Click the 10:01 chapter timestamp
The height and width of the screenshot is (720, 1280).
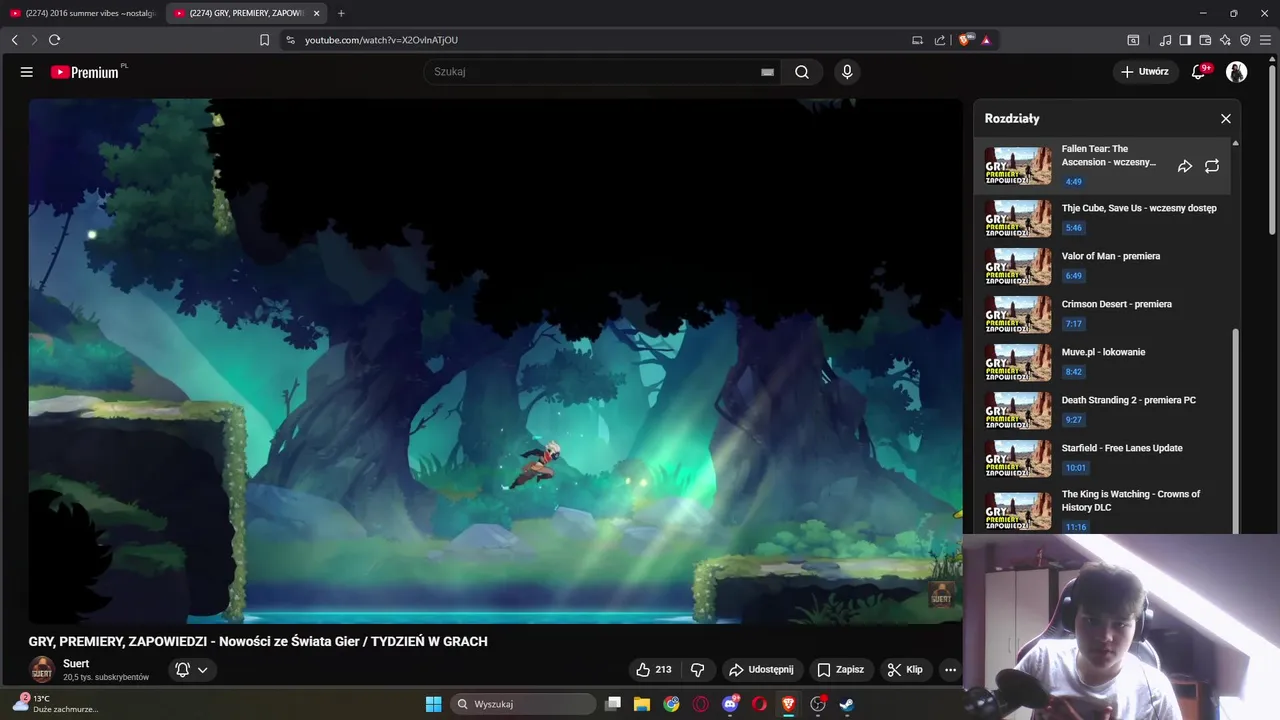click(1075, 468)
